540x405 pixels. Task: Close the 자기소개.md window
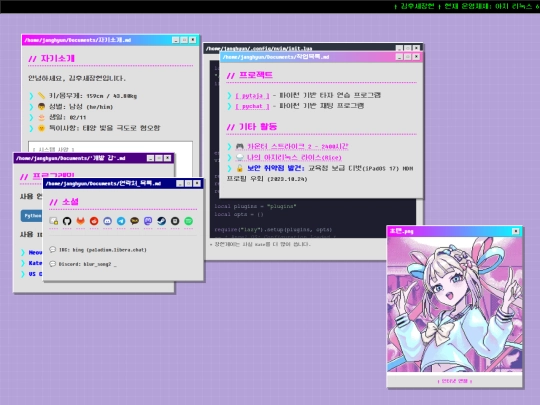coord(193,40)
